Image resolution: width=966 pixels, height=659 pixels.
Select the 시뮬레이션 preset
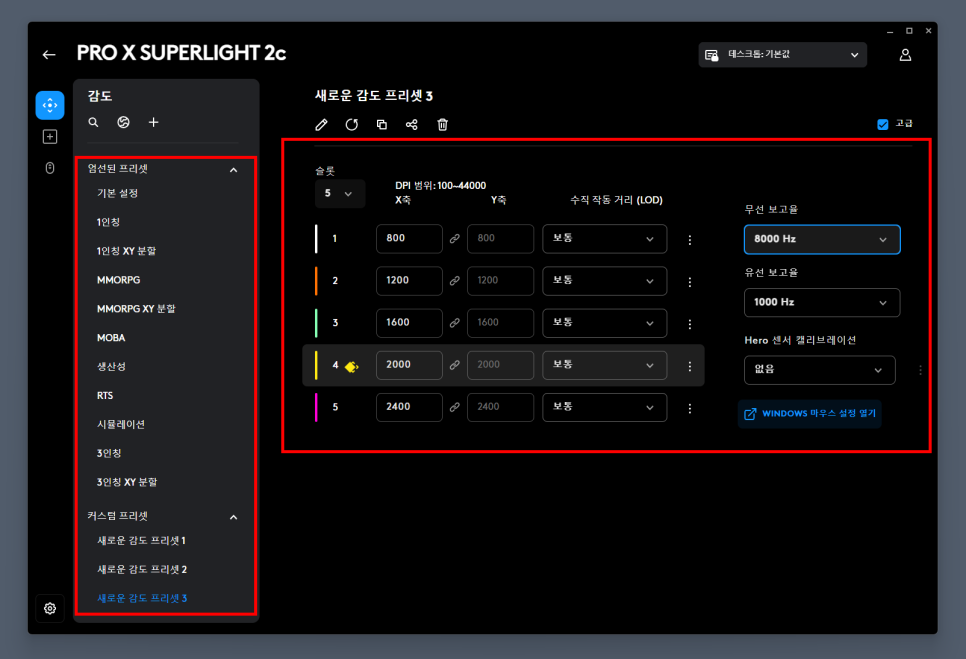coord(121,424)
